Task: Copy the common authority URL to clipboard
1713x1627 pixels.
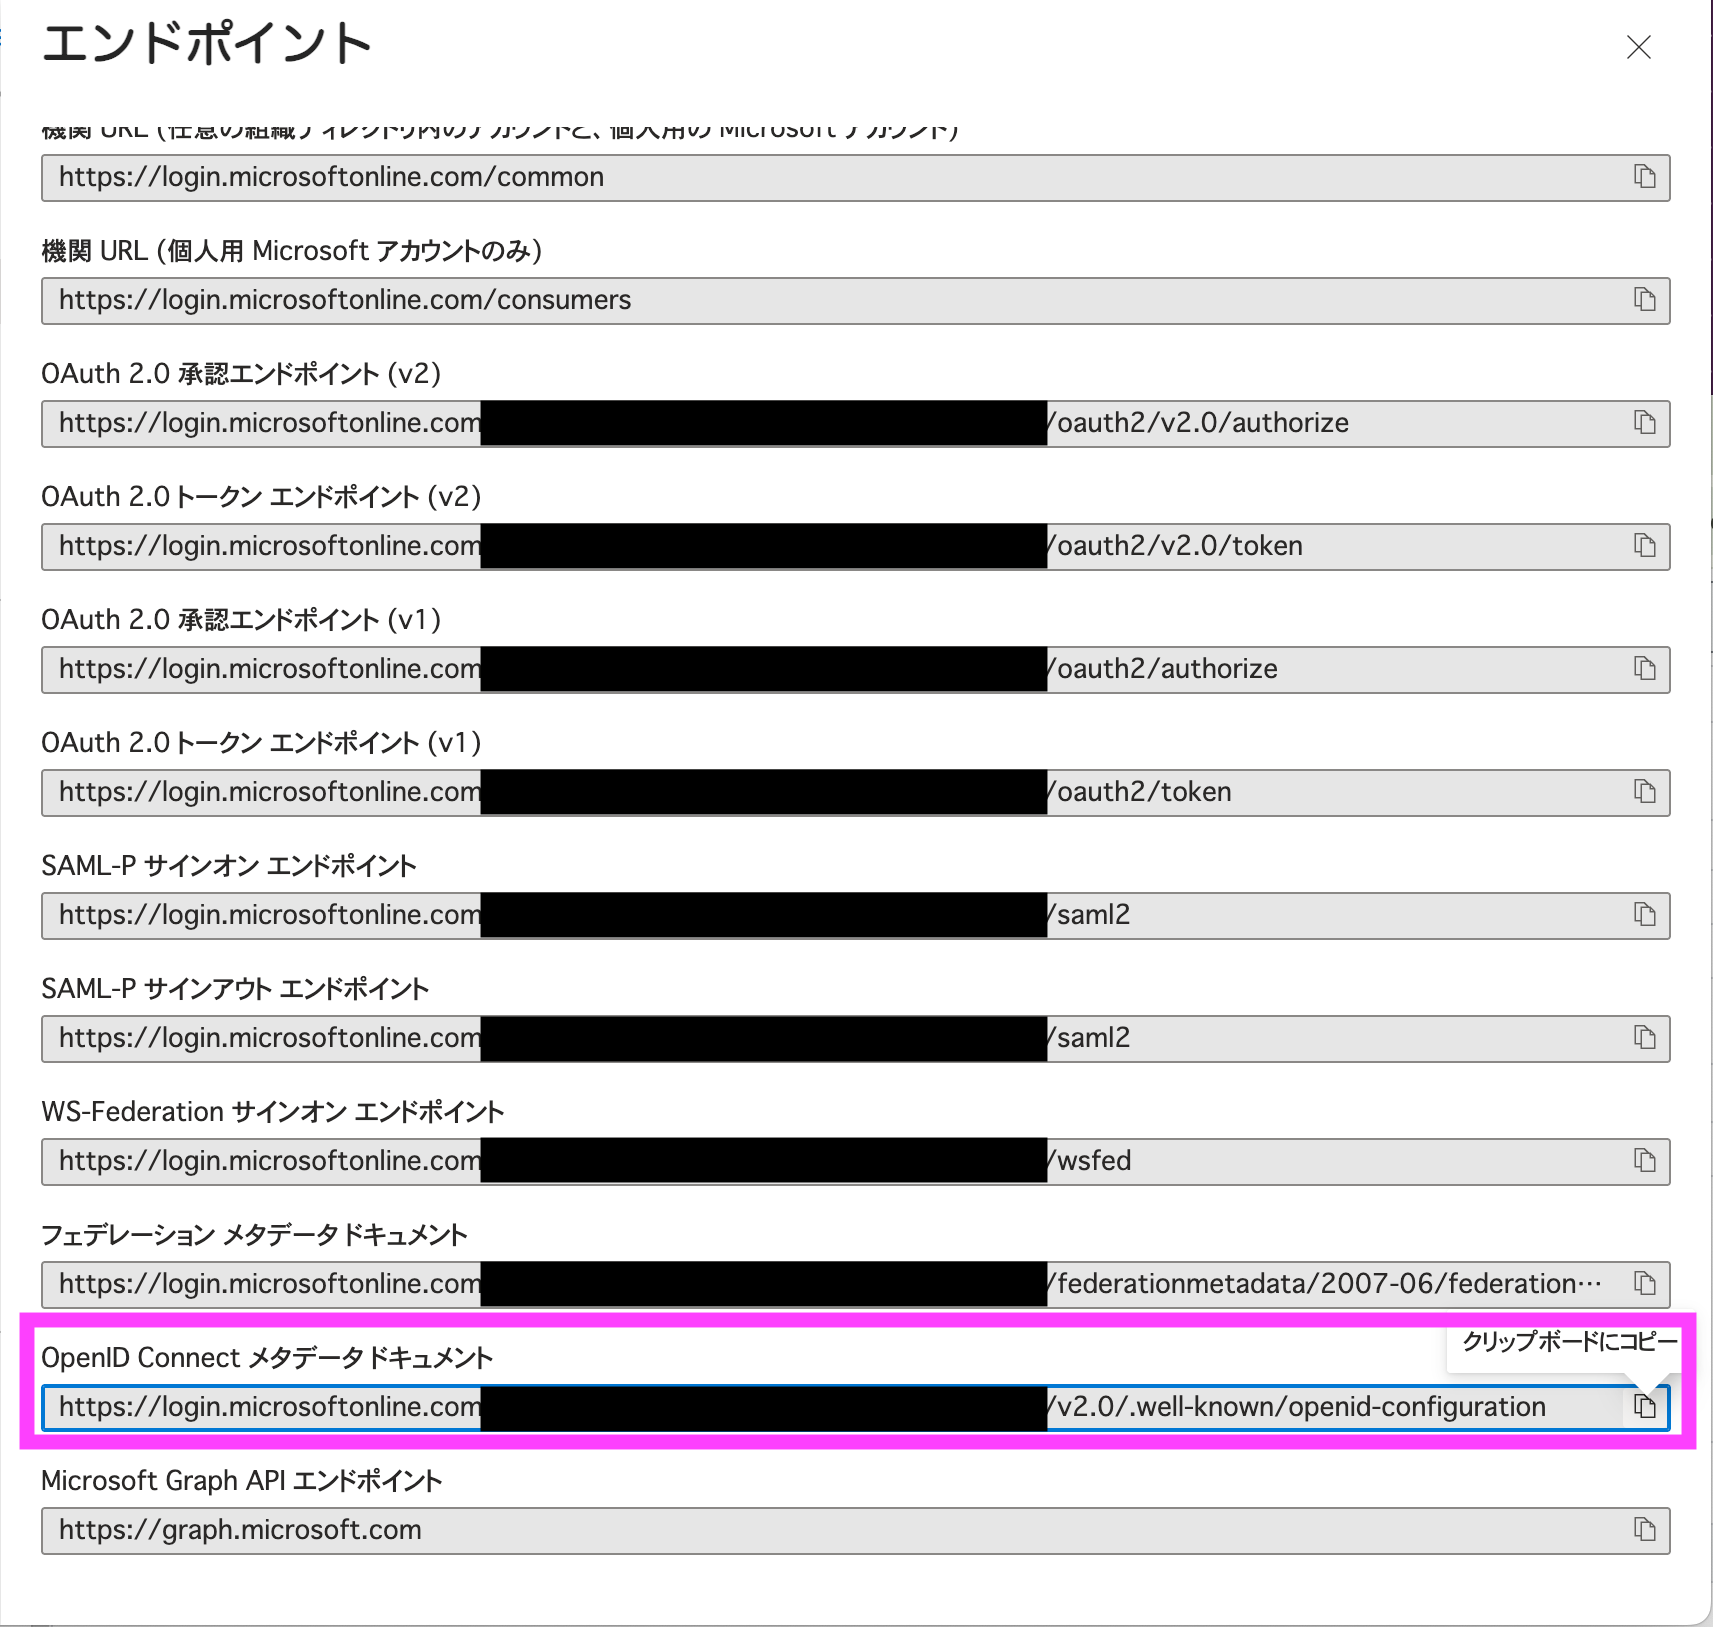Action: pos(1645,177)
